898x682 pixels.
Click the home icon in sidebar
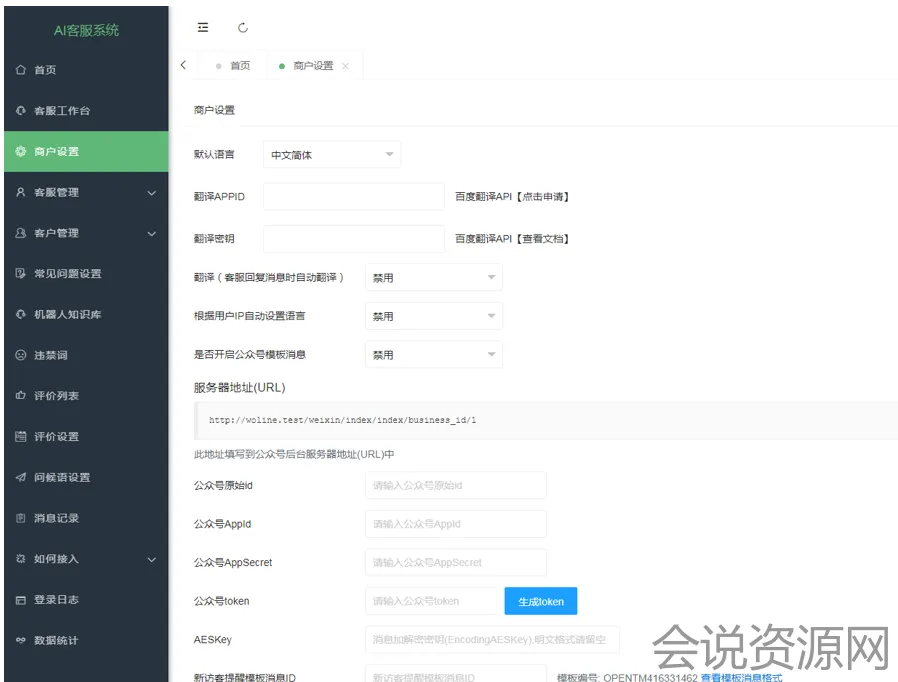(x=20, y=70)
